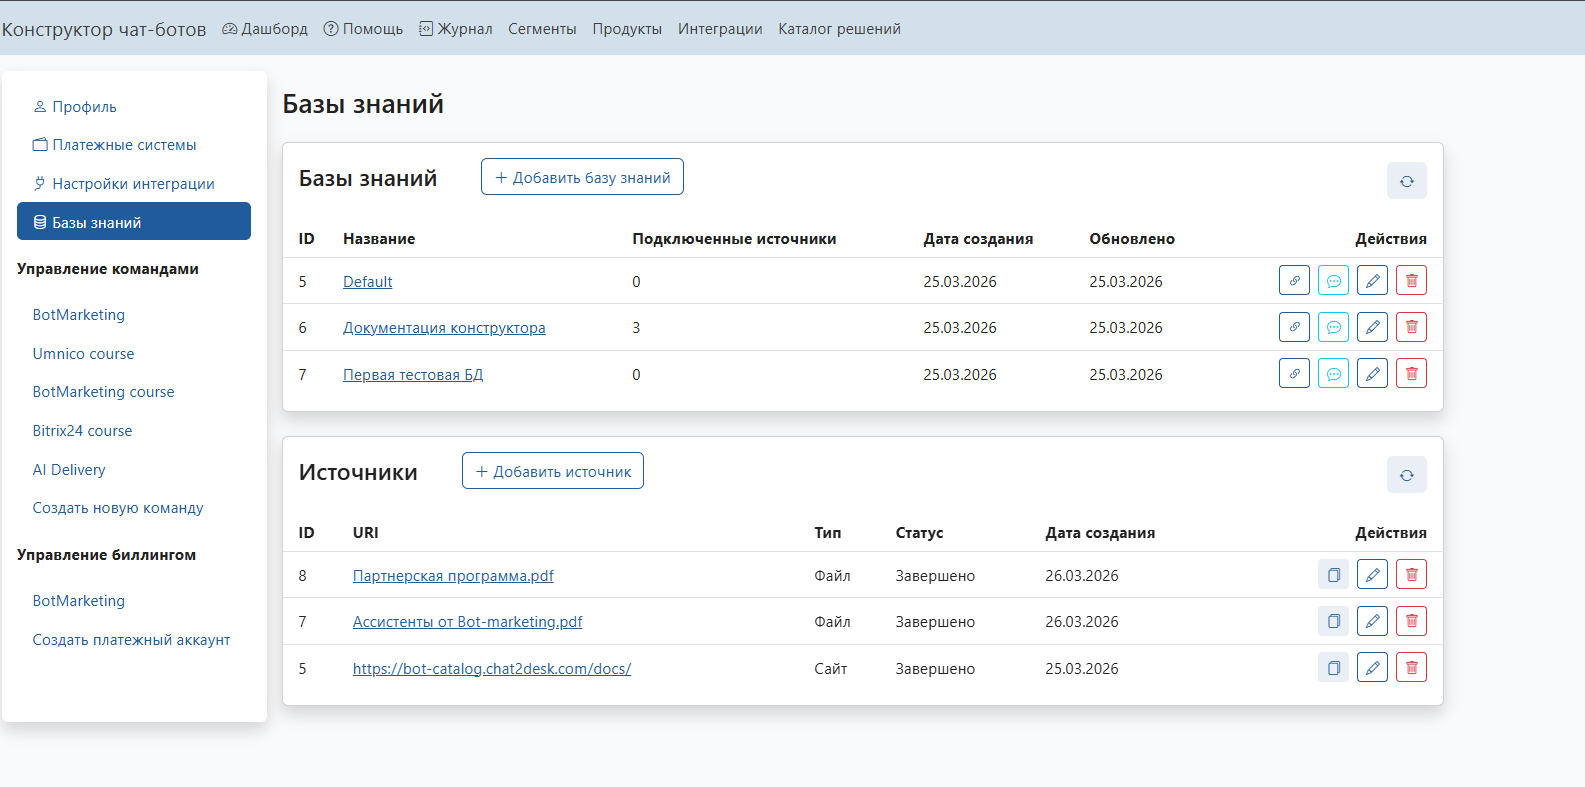
Task: Click link icon for Первая тестовая БД
Action: tap(1294, 374)
